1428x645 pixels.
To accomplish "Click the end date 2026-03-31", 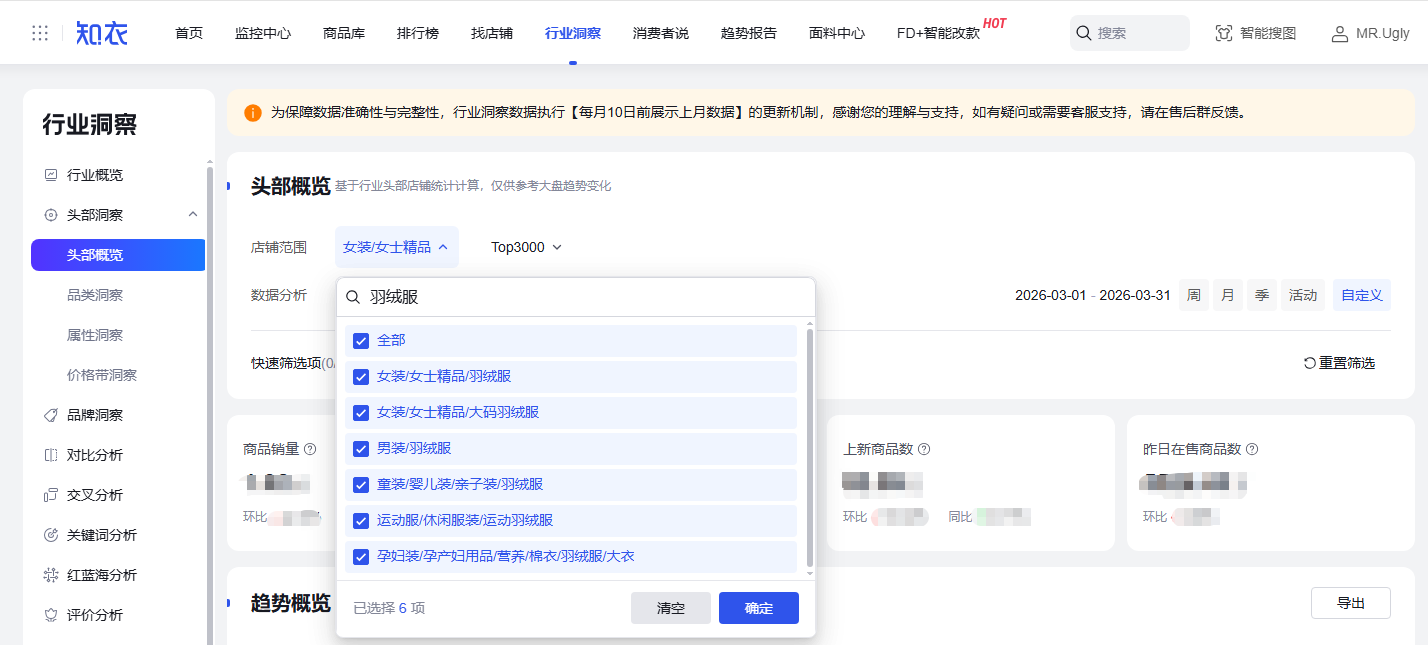I will point(1135,295).
